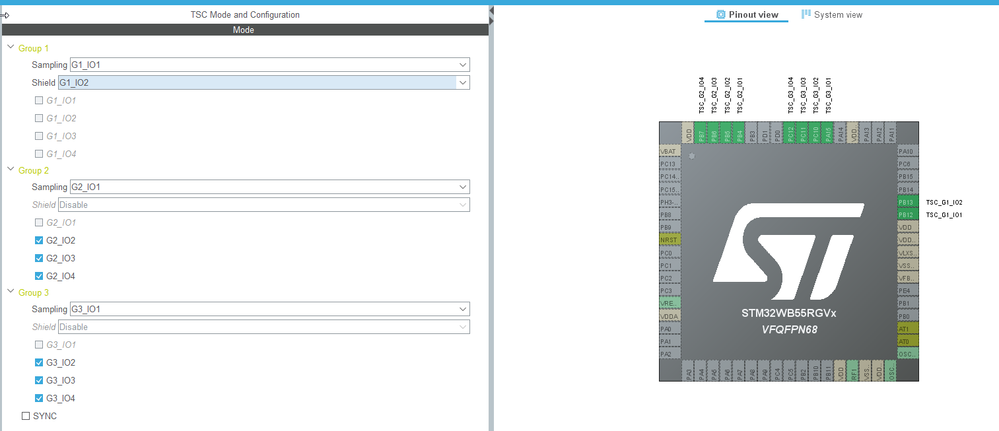Select the PA15 pin on the chip
The image size is (999, 431).
828,133
